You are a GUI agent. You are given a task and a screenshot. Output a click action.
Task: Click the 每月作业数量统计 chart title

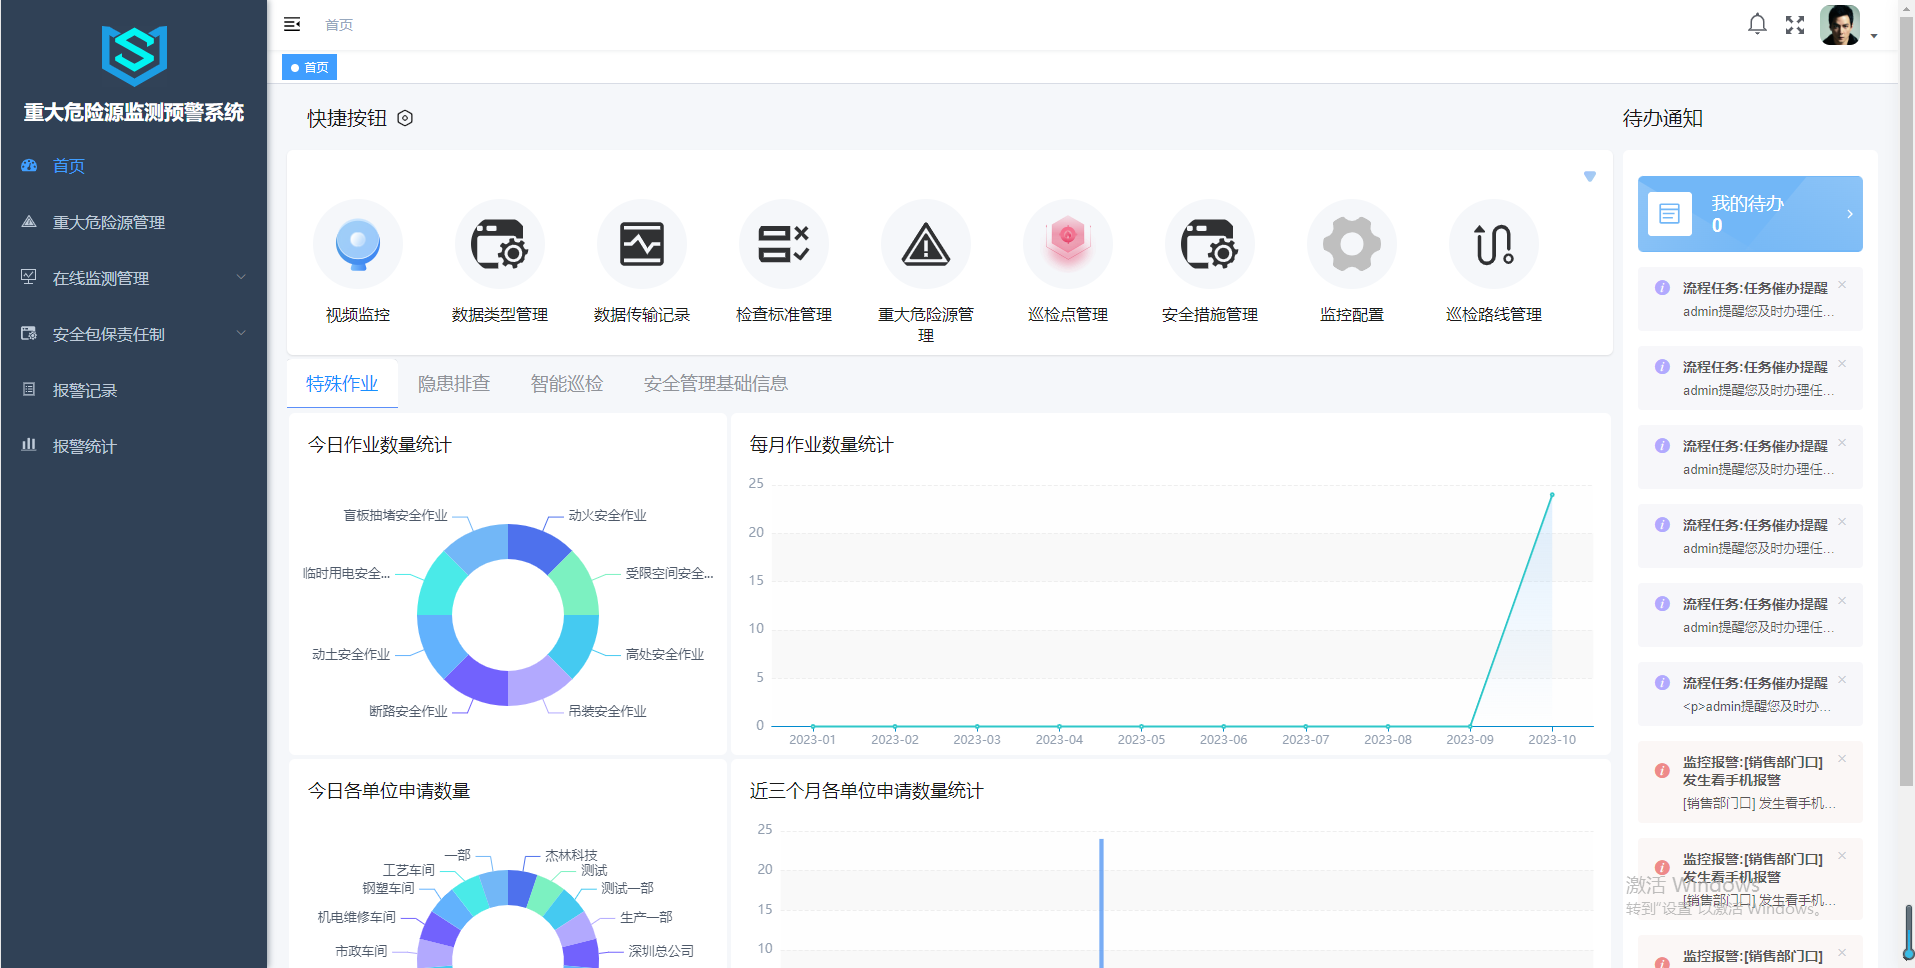pos(822,445)
